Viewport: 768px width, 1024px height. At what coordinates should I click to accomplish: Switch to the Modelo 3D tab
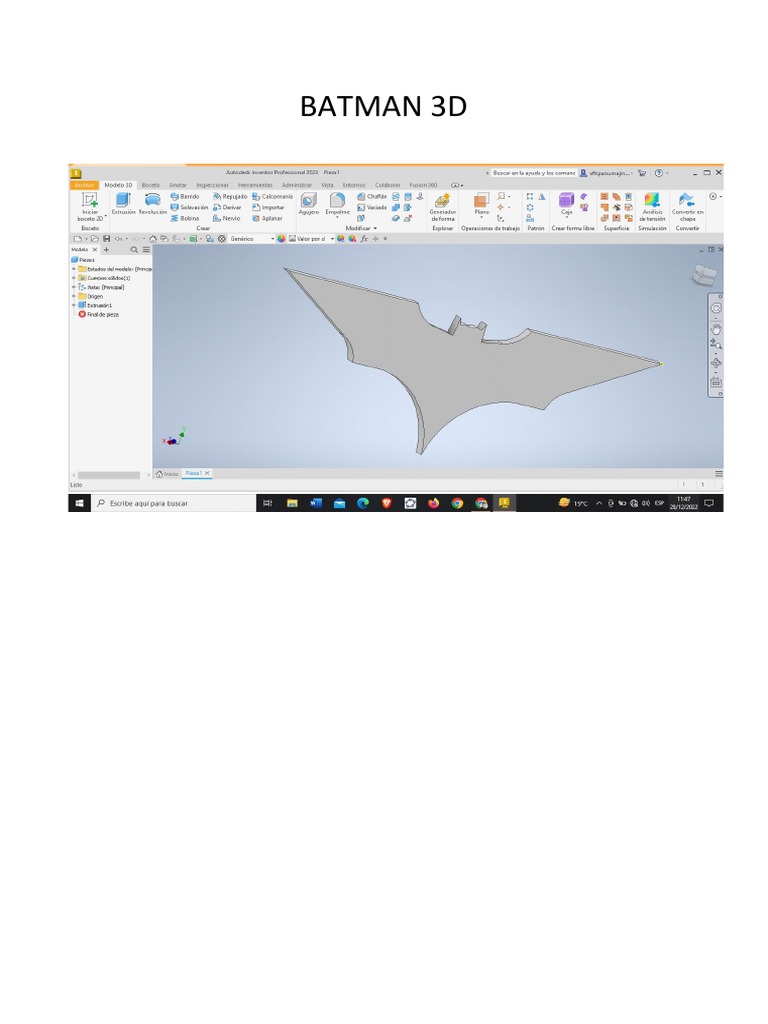click(118, 185)
